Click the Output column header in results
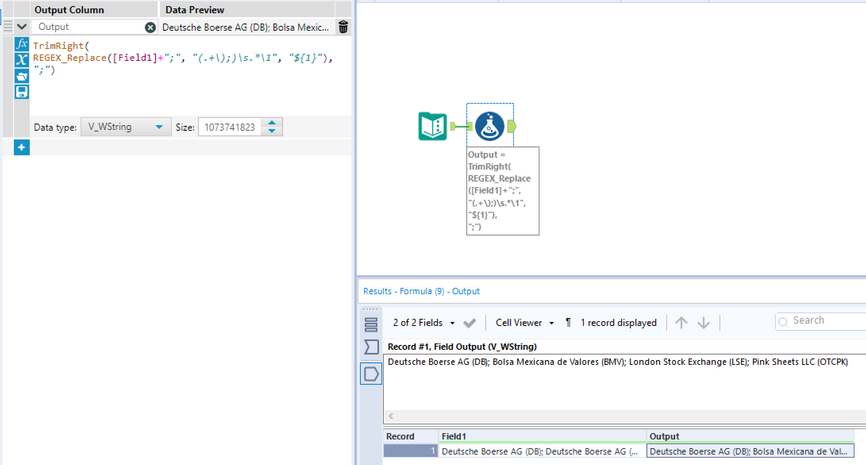Screen dimensions: 866x465 pyautogui.click(x=750, y=436)
